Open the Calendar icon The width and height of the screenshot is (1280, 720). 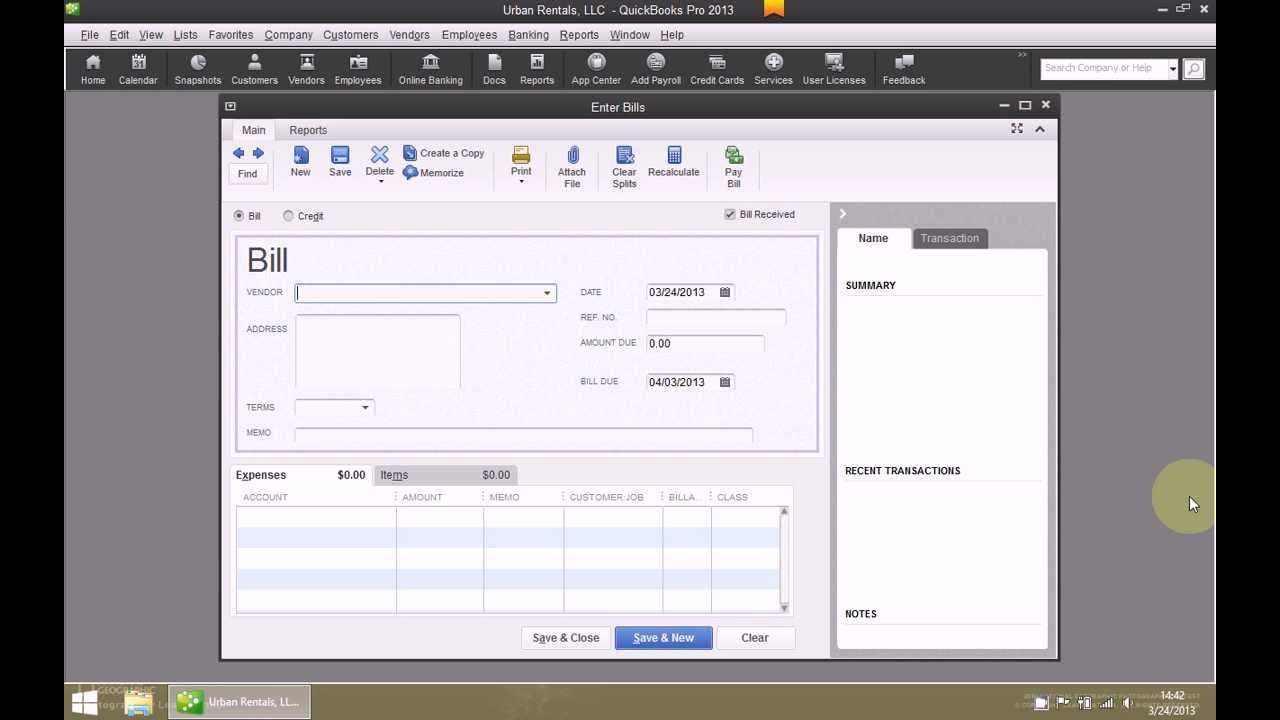point(138,69)
